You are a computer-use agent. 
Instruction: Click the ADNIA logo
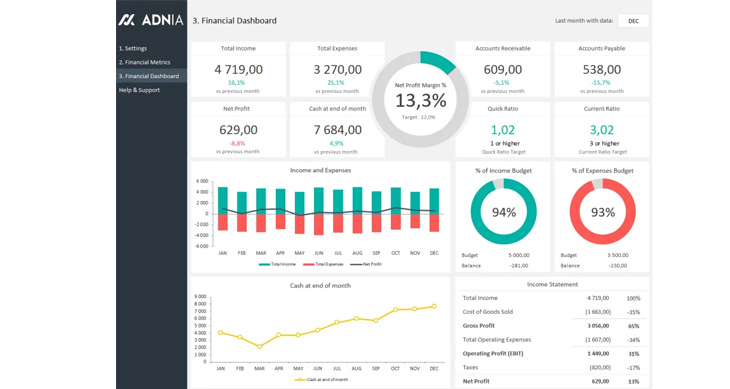pos(151,20)
